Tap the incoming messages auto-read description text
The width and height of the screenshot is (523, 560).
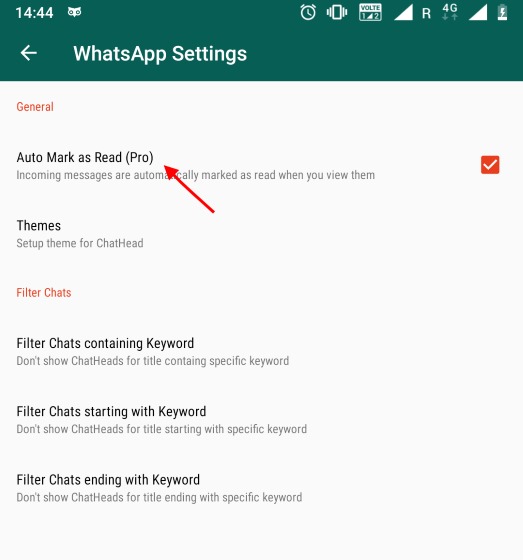pos(195,175)
